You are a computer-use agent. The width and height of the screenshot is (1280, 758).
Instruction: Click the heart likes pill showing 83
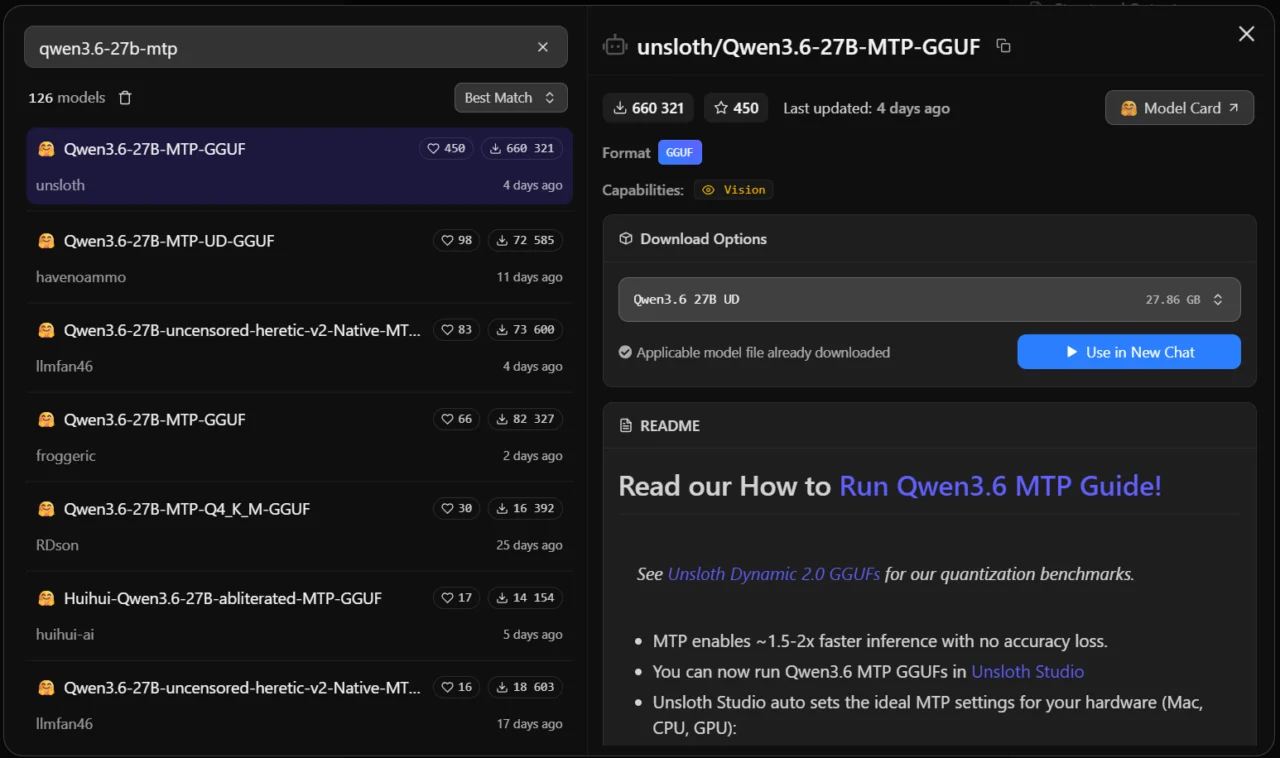456,329
